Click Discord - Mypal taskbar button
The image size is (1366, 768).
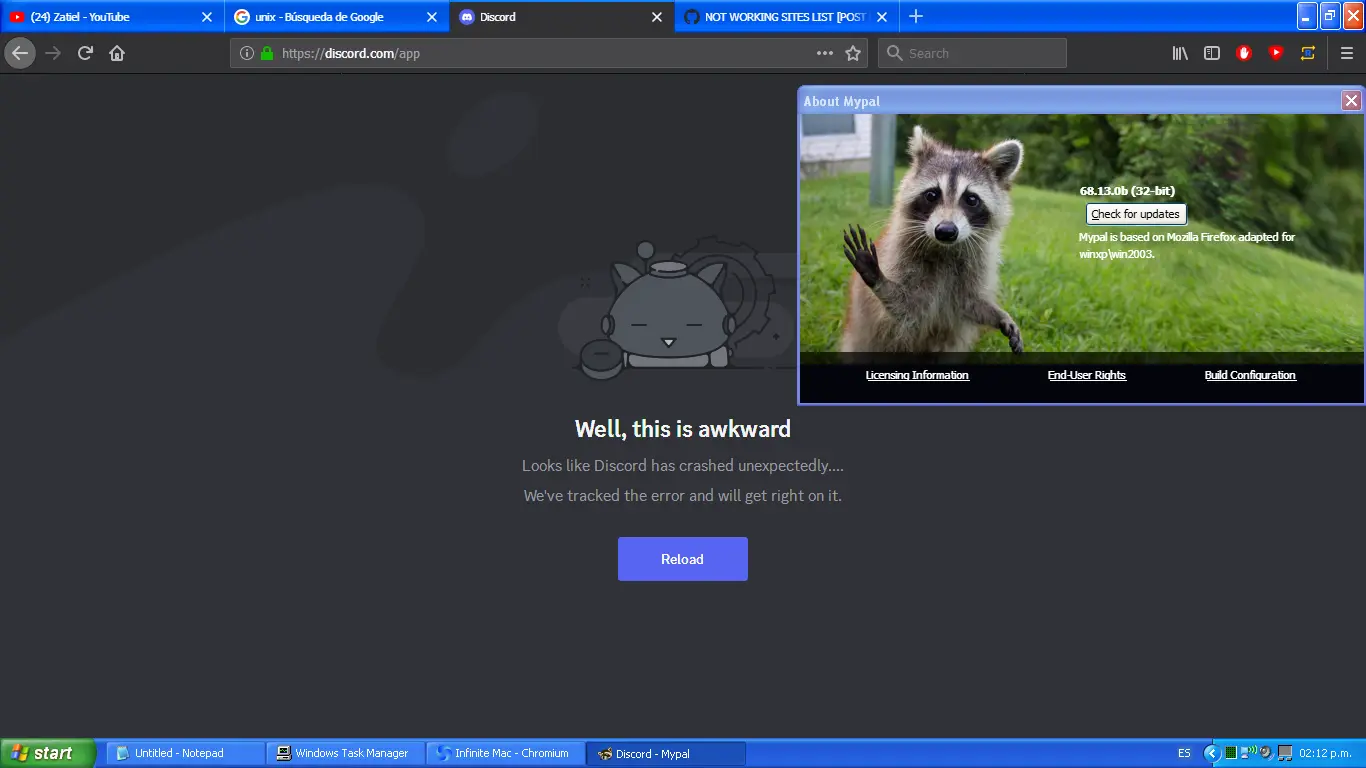(665, 753)
